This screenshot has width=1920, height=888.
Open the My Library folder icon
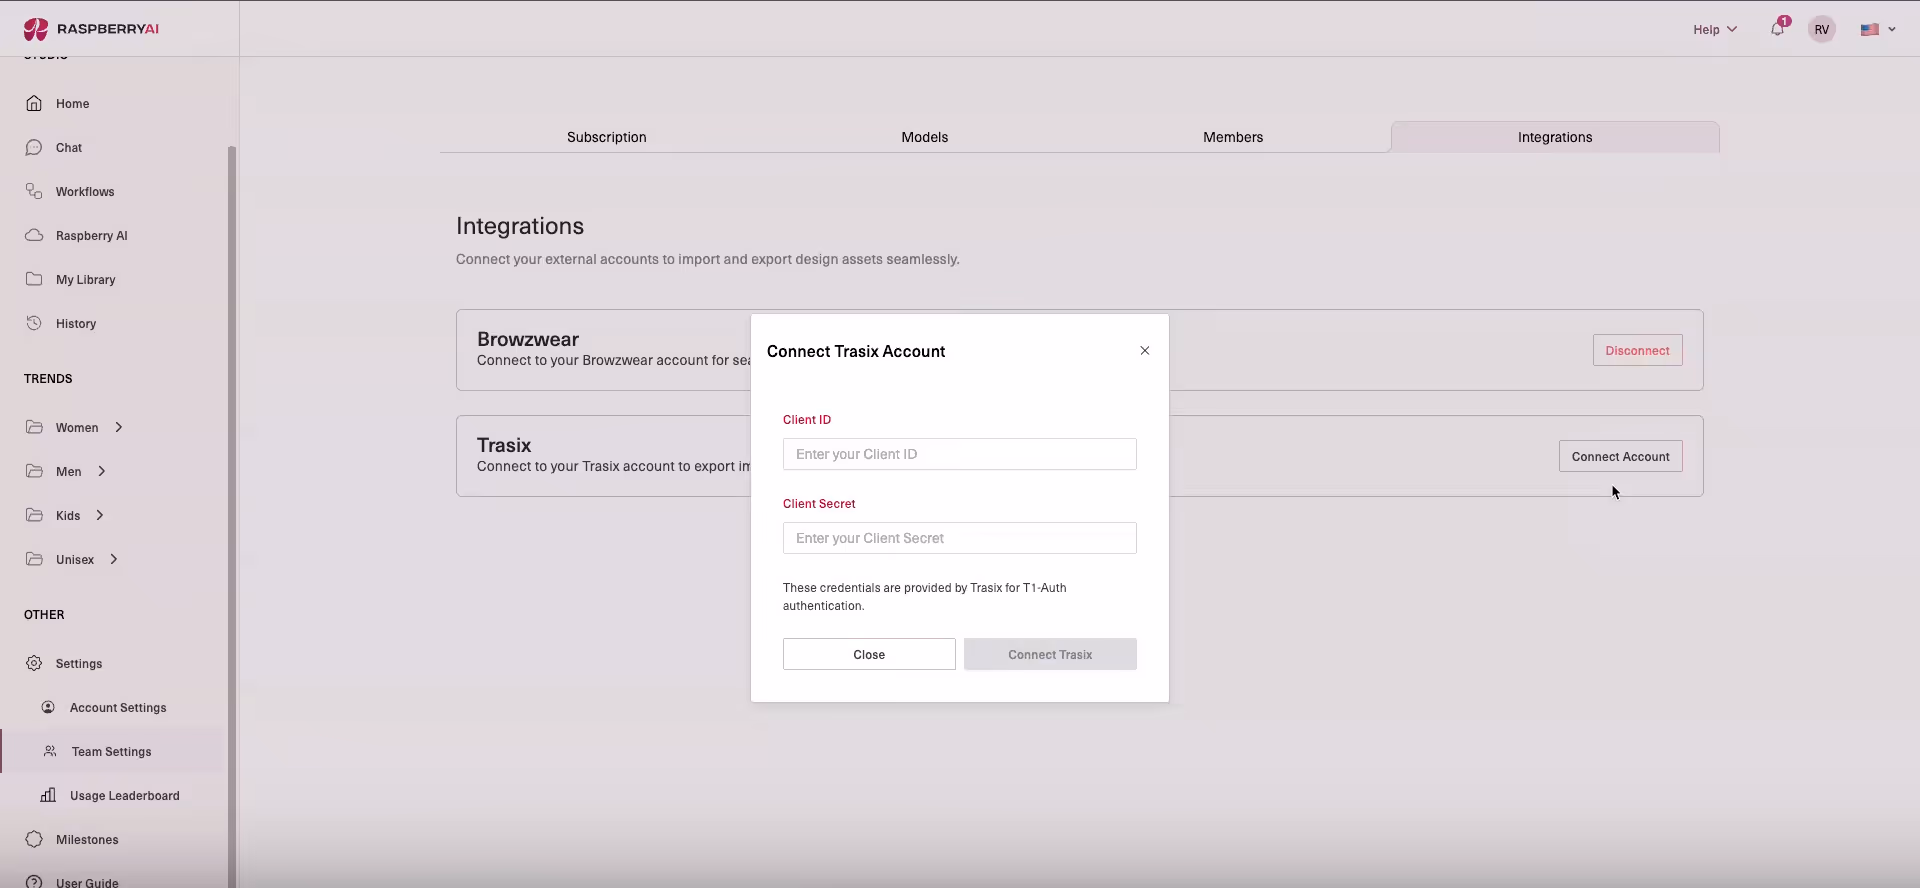[34, 279]
